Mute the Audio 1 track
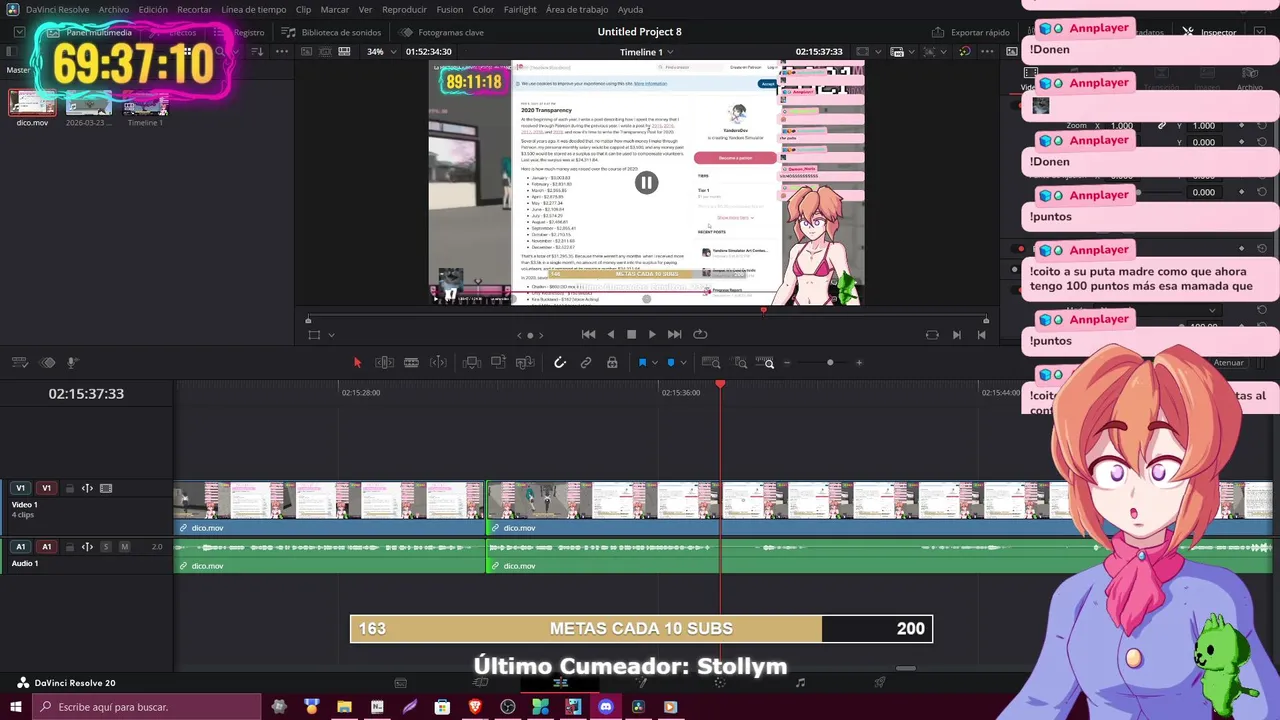This screenshot has width=1280, height=720. click(x=125, y=547)
